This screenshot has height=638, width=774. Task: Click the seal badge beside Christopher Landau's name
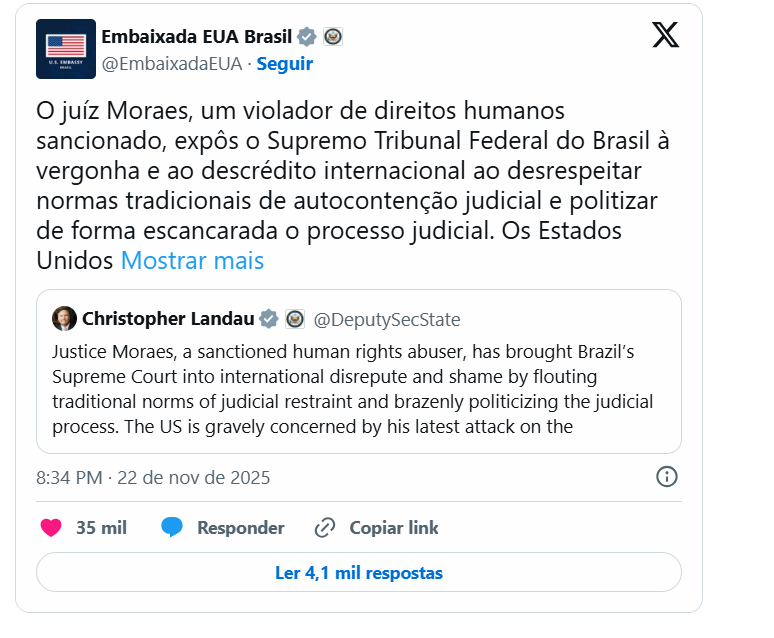click(294, 319)
